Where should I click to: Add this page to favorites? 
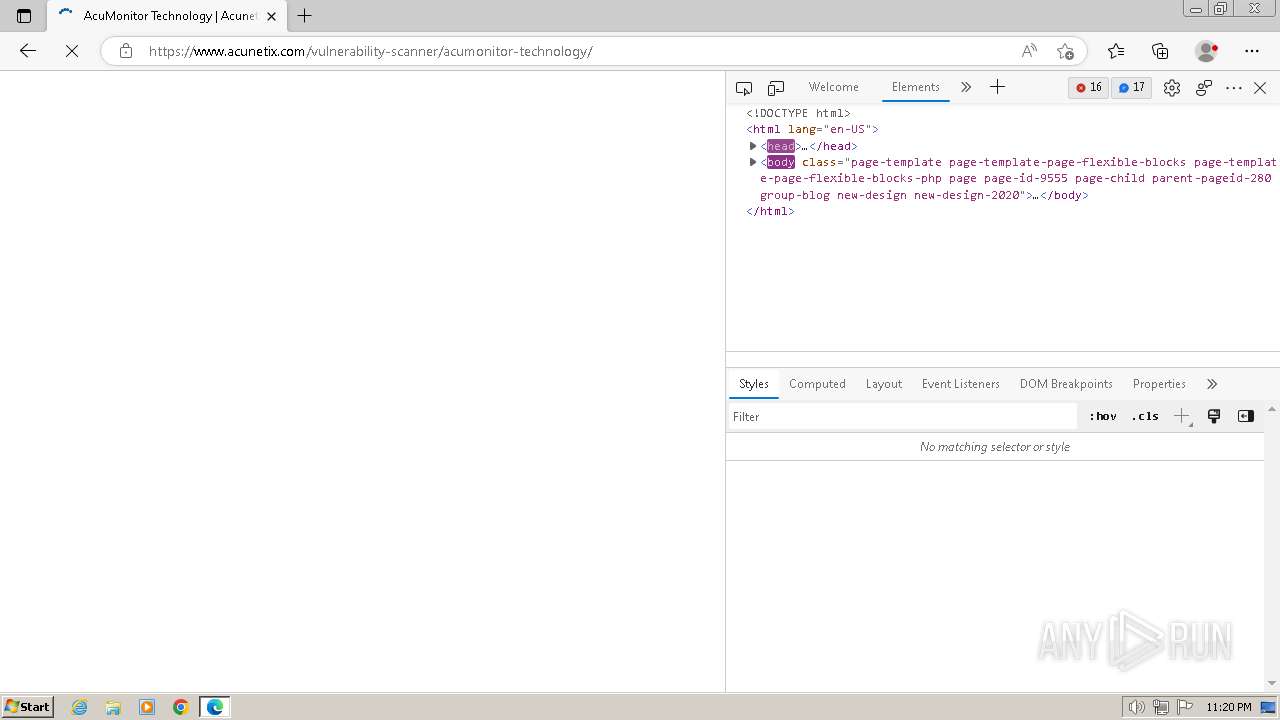tap(1065, 51)
